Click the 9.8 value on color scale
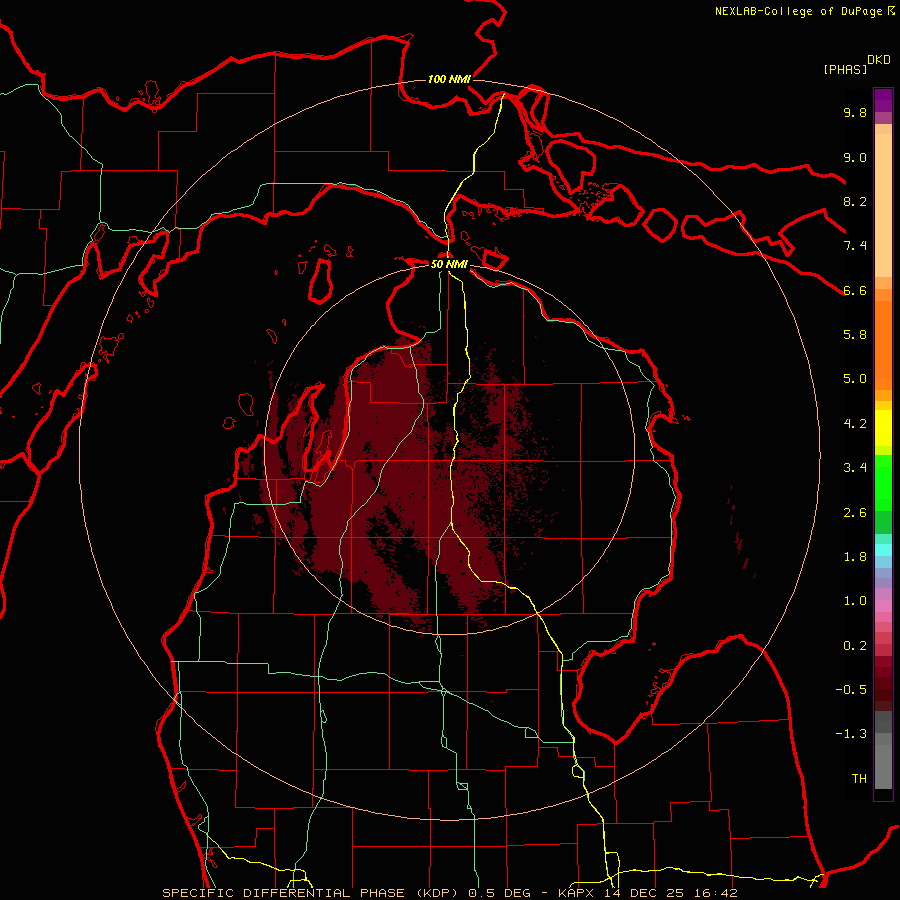Image resolution: width=900 pixels, height=900 pixels. pos(855,112)
